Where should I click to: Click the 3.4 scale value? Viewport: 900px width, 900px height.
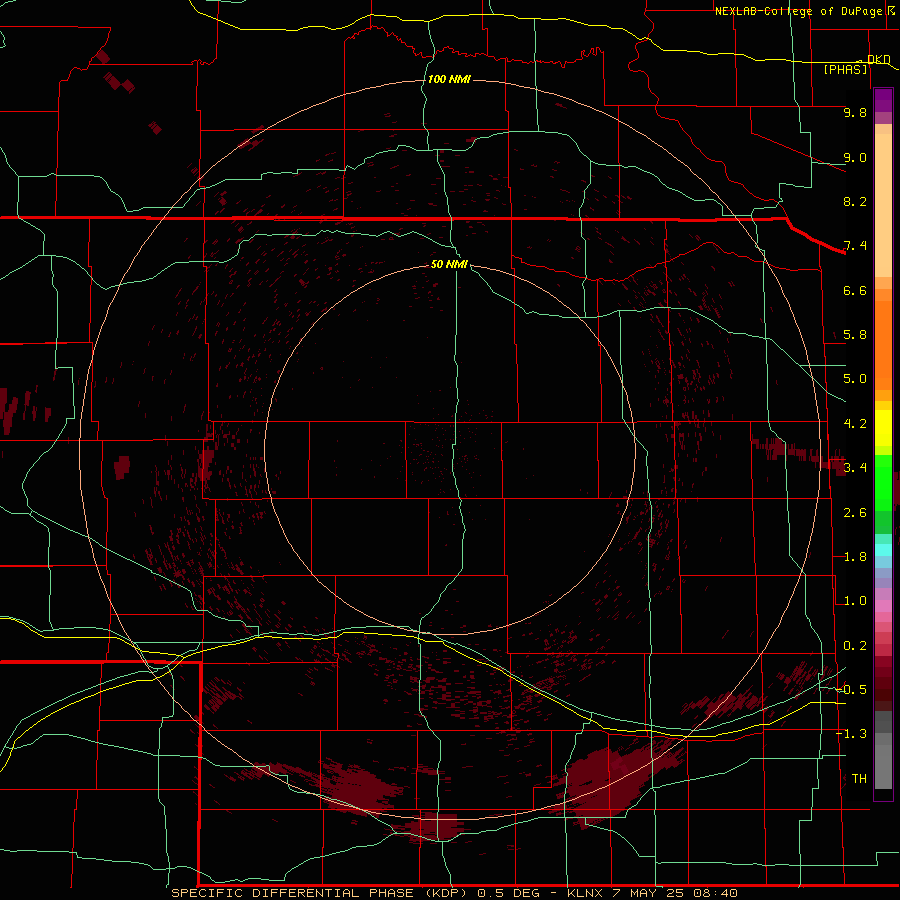[855, 467]
